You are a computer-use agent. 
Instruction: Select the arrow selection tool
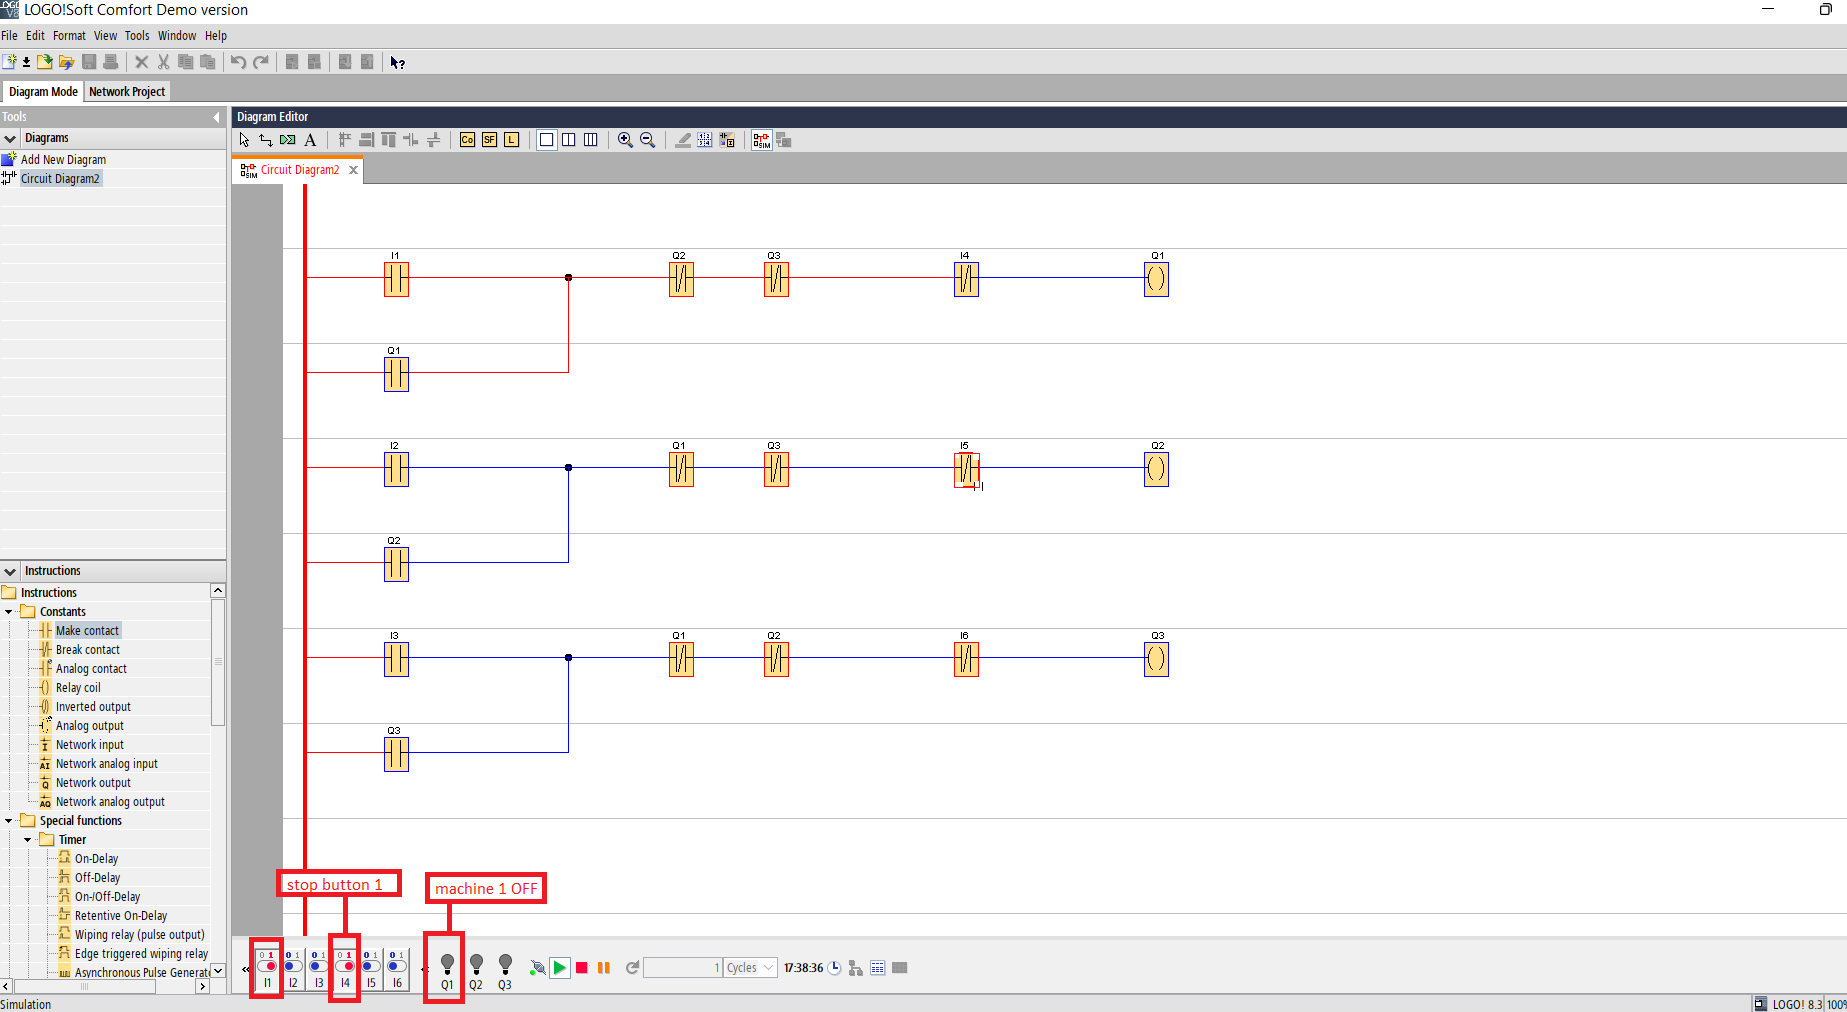tap(243, 140)
